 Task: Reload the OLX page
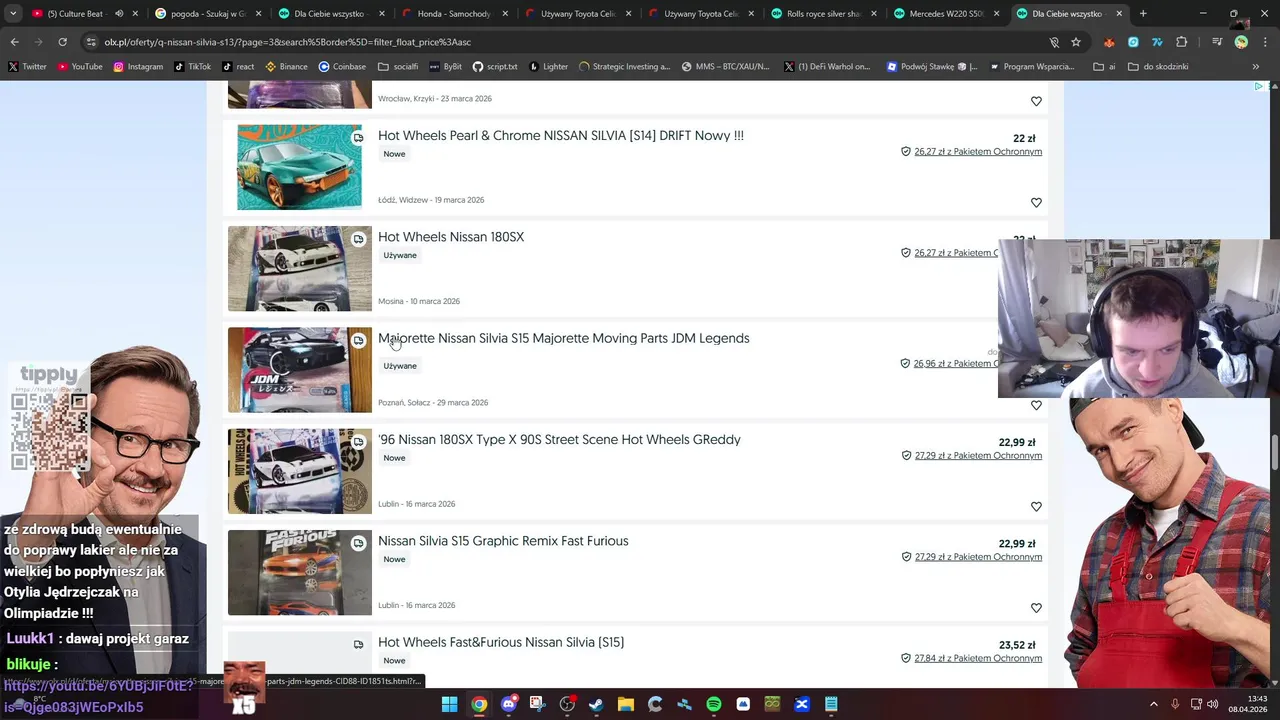click(62, 42)
